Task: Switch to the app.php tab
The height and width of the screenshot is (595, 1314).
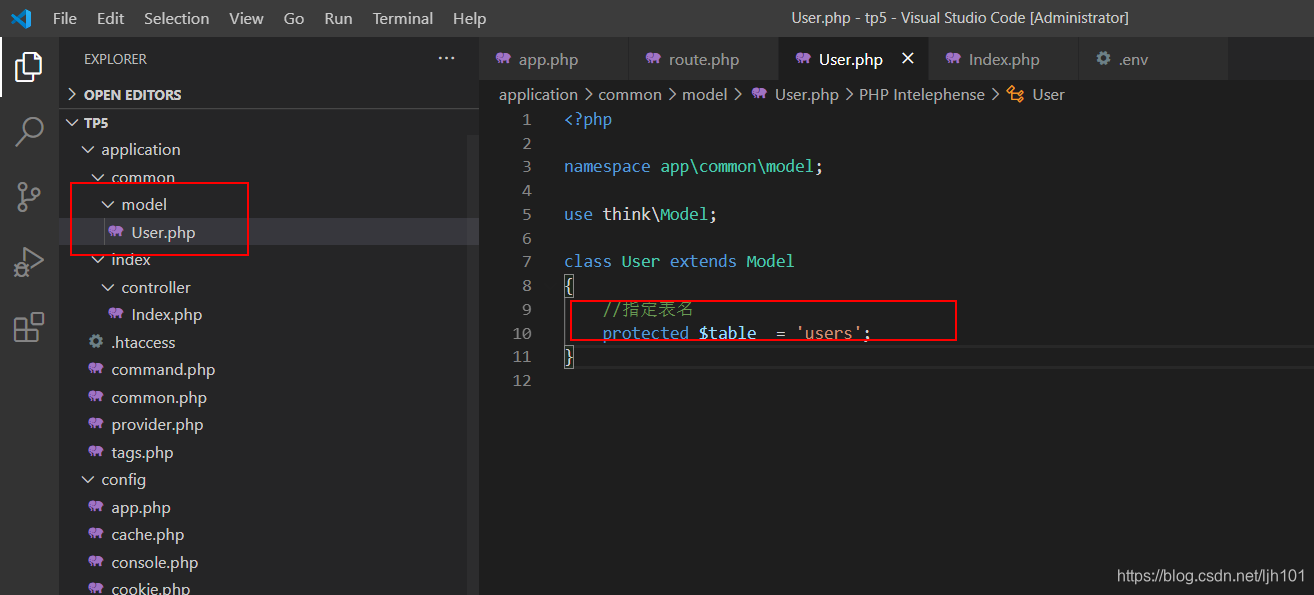Action: (554, 59)
